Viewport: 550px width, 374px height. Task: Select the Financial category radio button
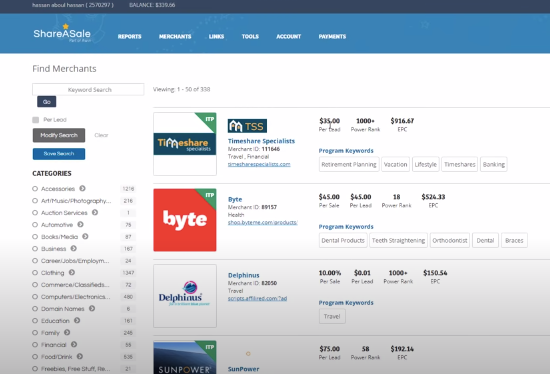[x=35, y=345]
